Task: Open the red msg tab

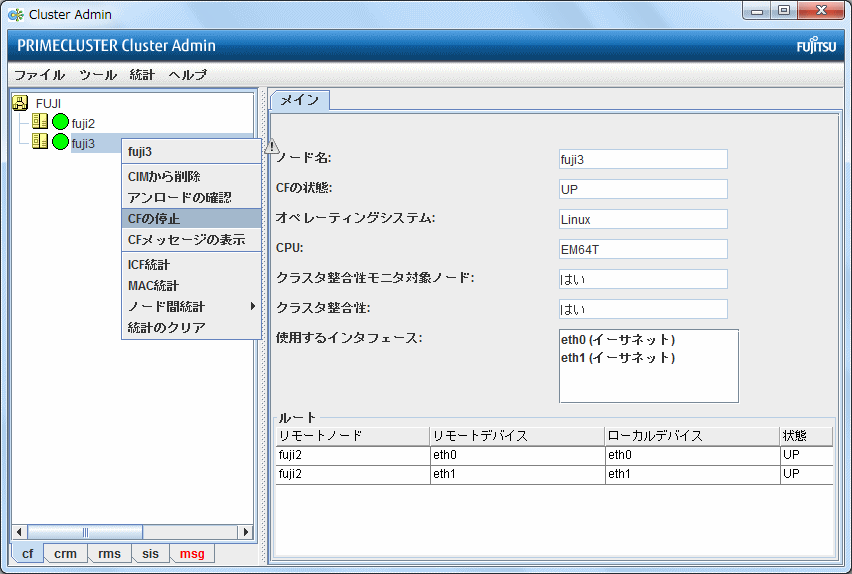Action: [x=192, y=553]
